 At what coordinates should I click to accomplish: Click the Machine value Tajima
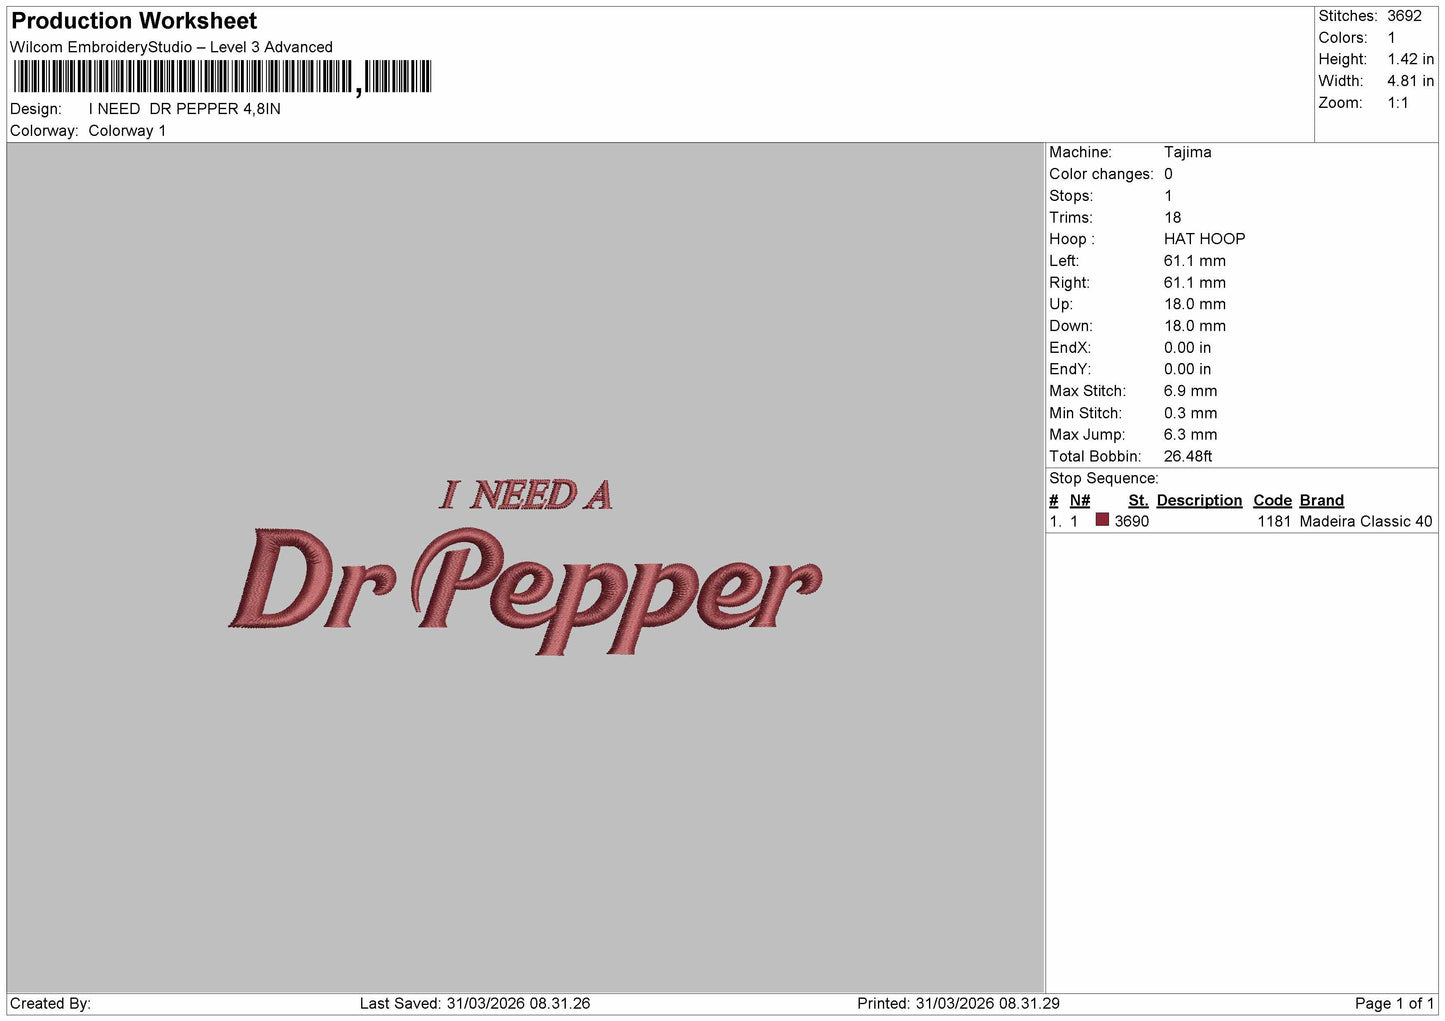tap(1187, 152)
